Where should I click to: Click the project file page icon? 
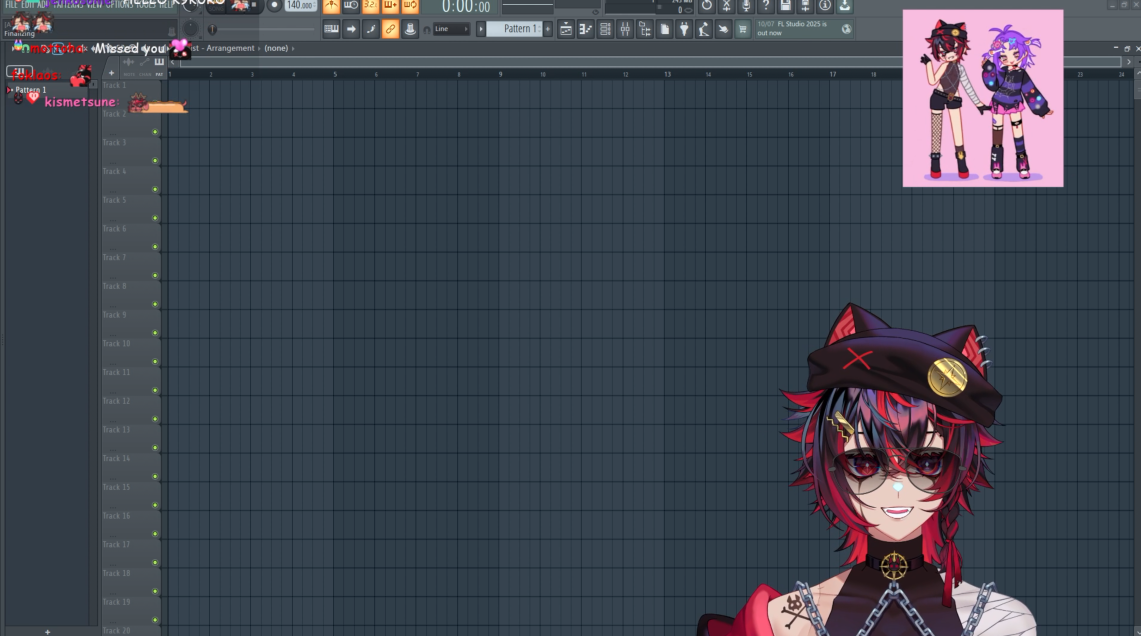[664, 29]
